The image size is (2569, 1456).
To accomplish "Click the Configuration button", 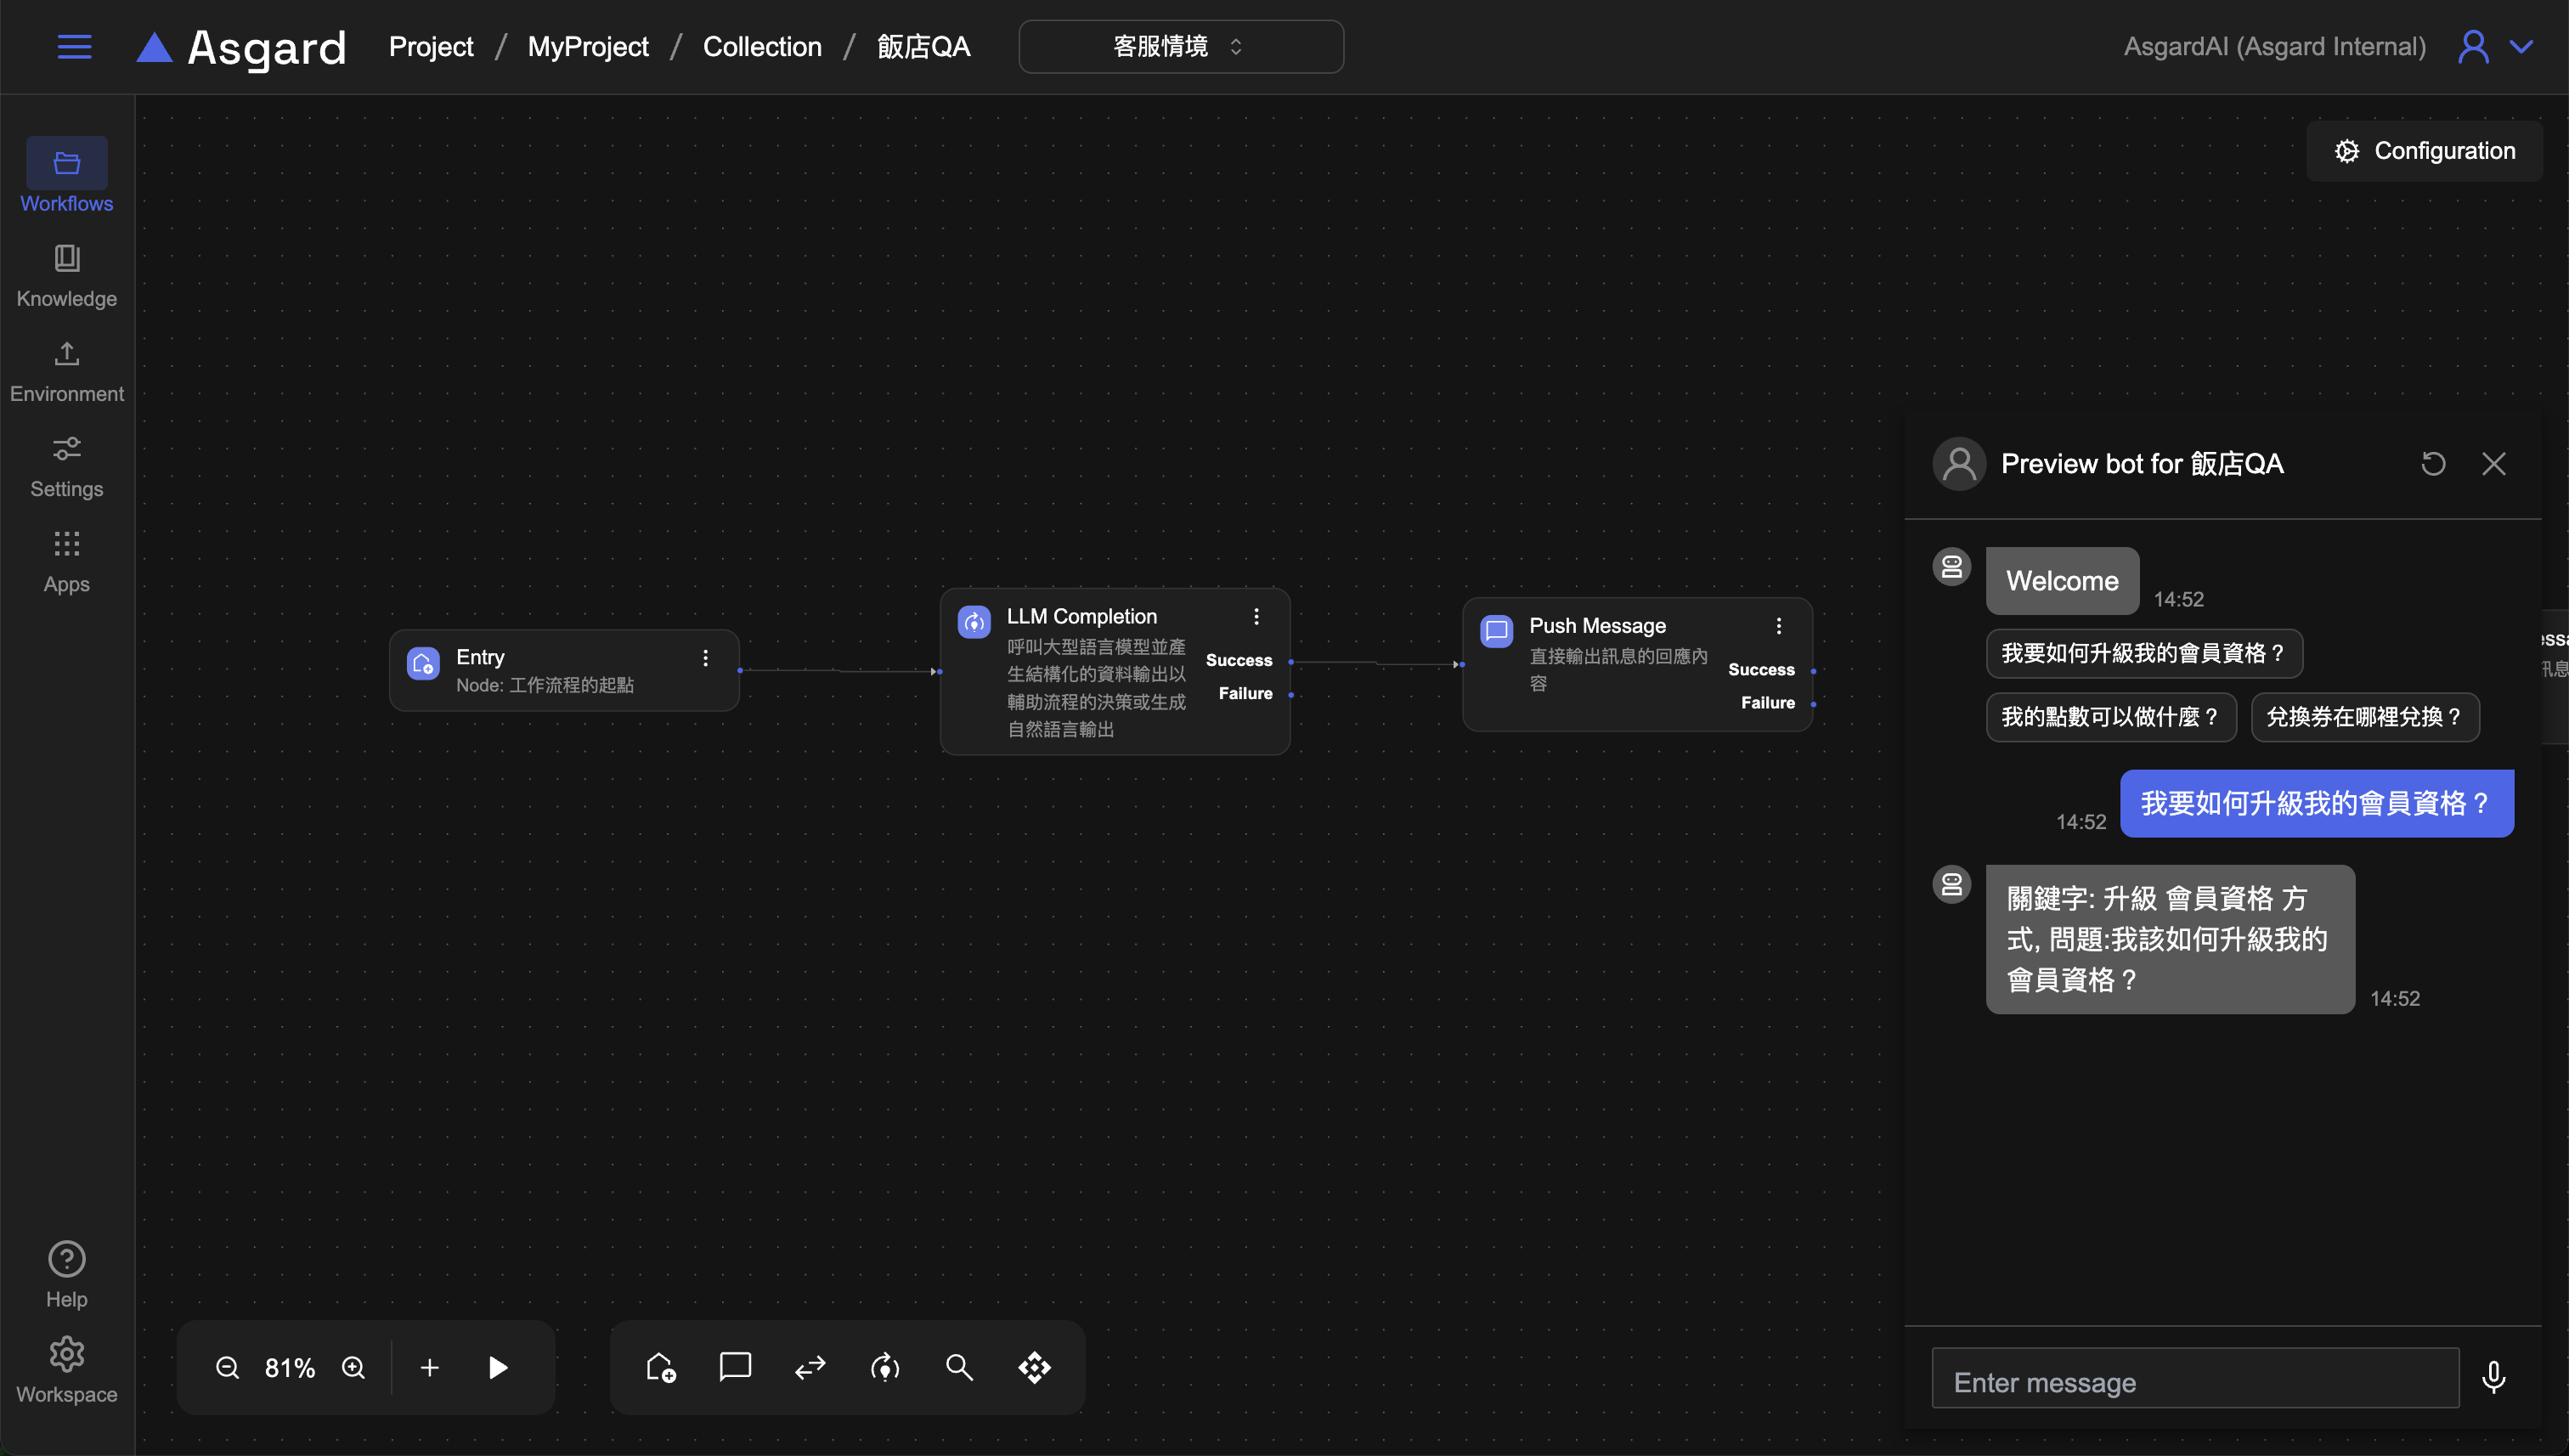I will click(x=2424, y=151).
